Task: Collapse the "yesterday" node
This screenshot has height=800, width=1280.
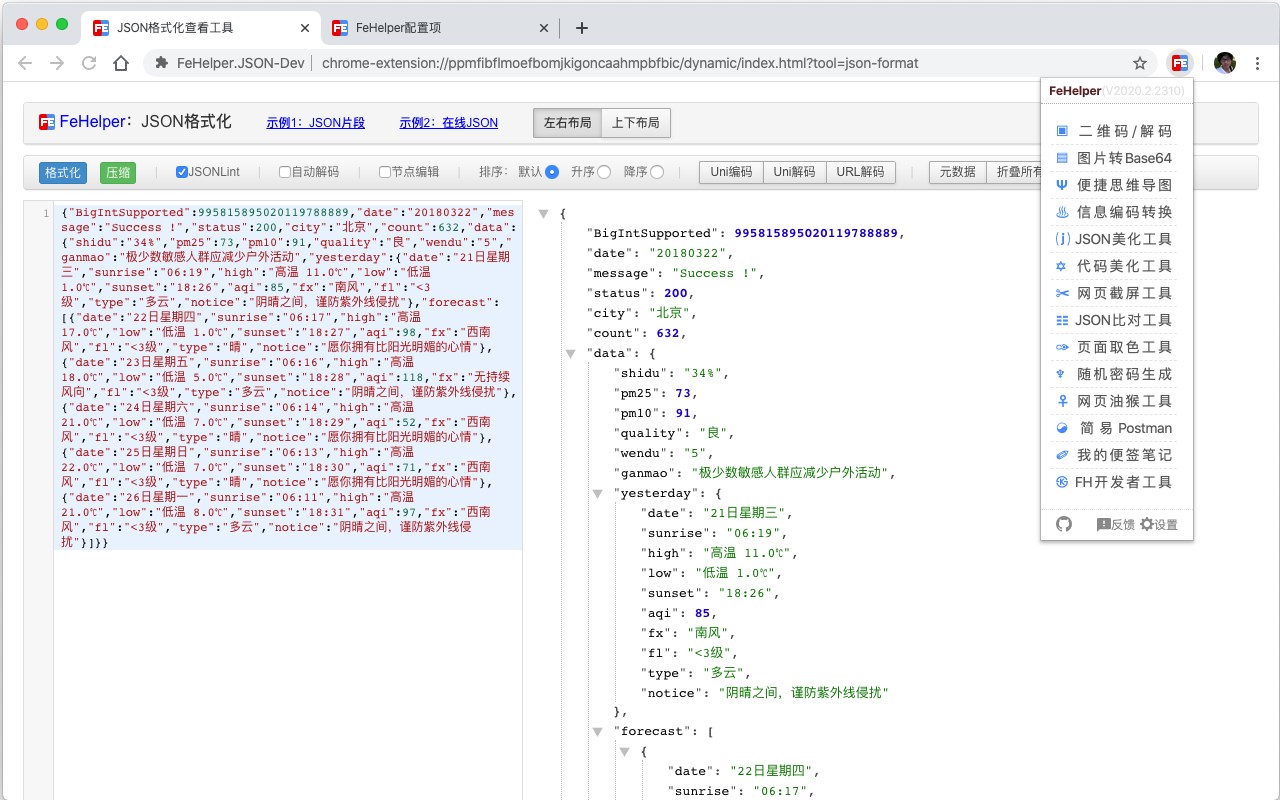Action: point(597,493)
